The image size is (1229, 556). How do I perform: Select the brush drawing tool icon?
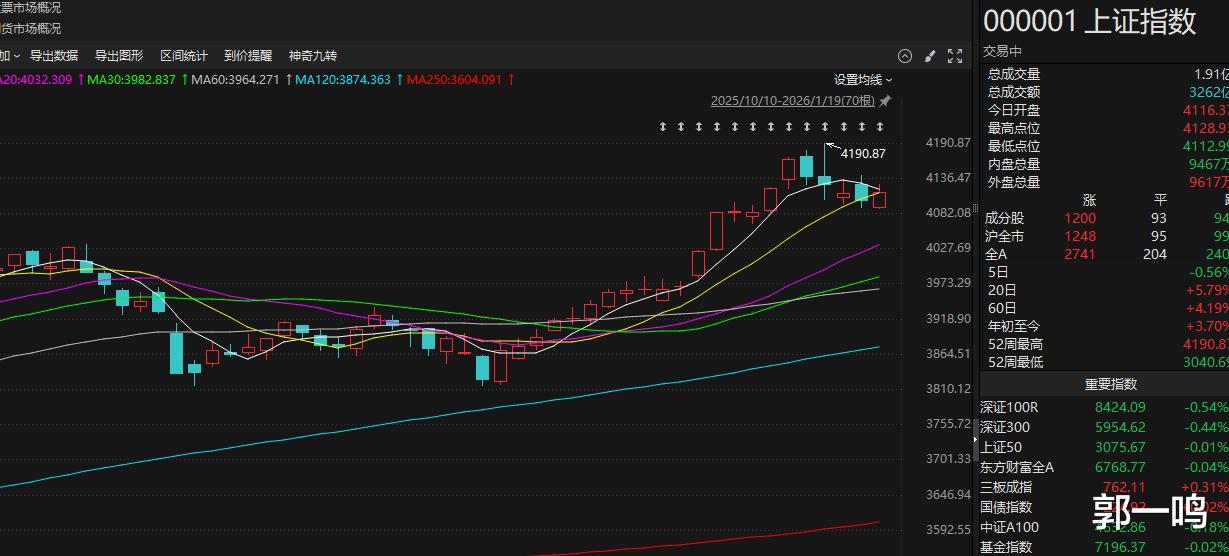pyautogui.click(x=929, y=56)
